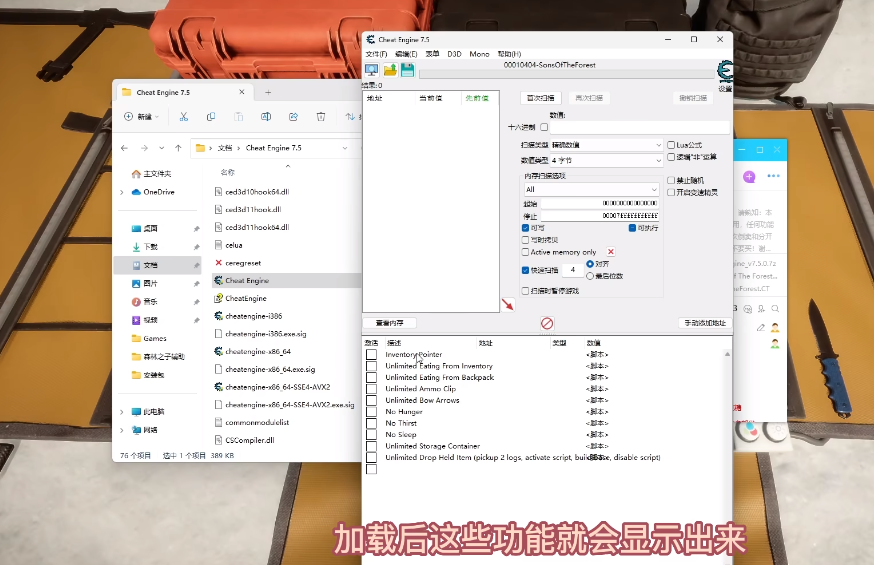
Task: Toggle the 十六进制 hex checkbox
Action: click(x=544, y=127)
